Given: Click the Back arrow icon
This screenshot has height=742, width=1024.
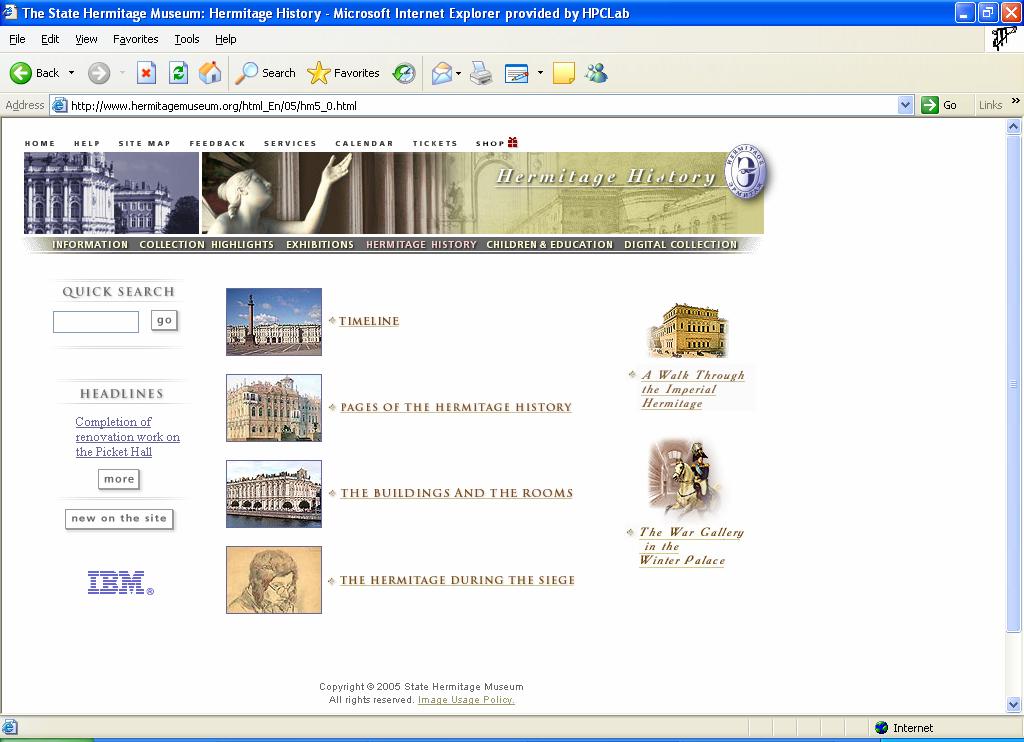Looking at the screenshot, I should click(x=21, y=73).
